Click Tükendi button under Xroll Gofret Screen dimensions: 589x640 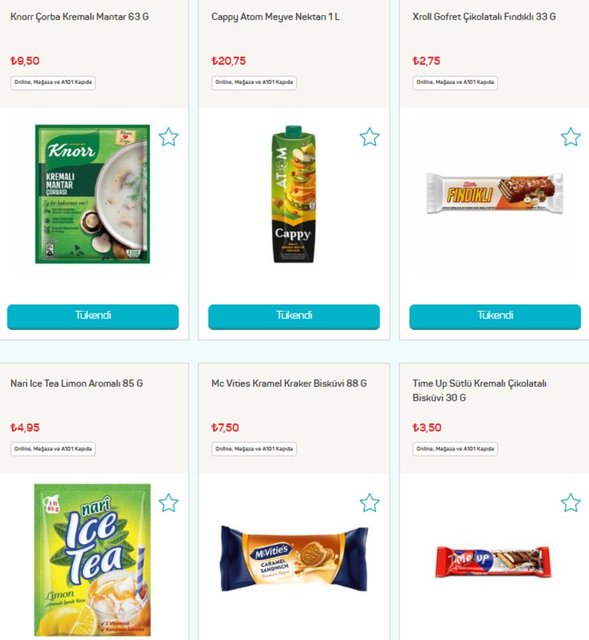[495, 316]
